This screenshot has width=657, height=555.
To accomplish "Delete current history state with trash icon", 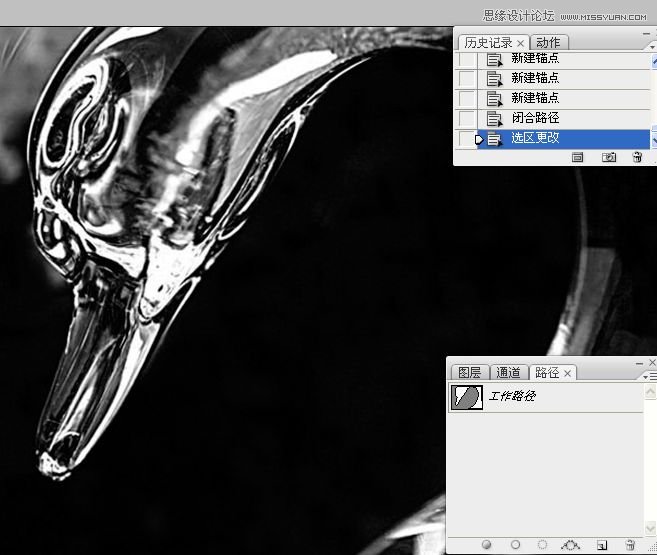I will (x=637, y=157).
